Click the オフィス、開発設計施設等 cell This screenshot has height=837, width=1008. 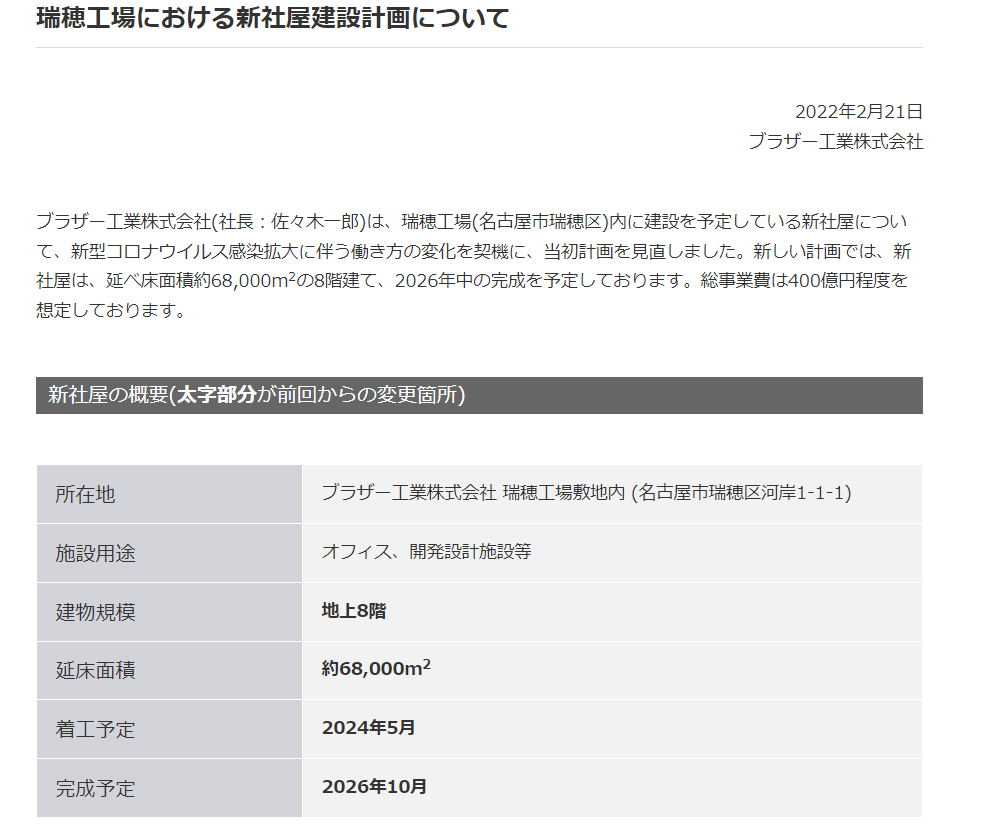coord(426,552)
